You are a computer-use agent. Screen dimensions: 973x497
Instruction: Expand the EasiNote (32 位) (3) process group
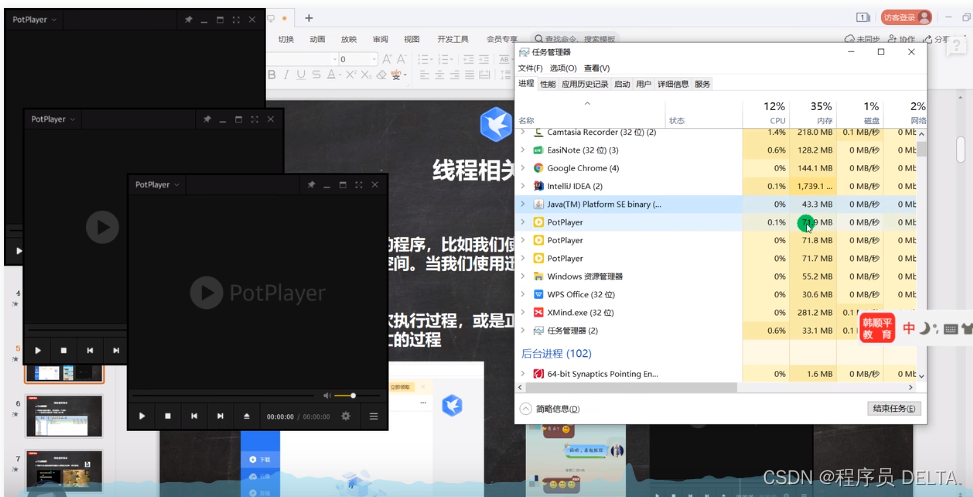click(522, 150)
